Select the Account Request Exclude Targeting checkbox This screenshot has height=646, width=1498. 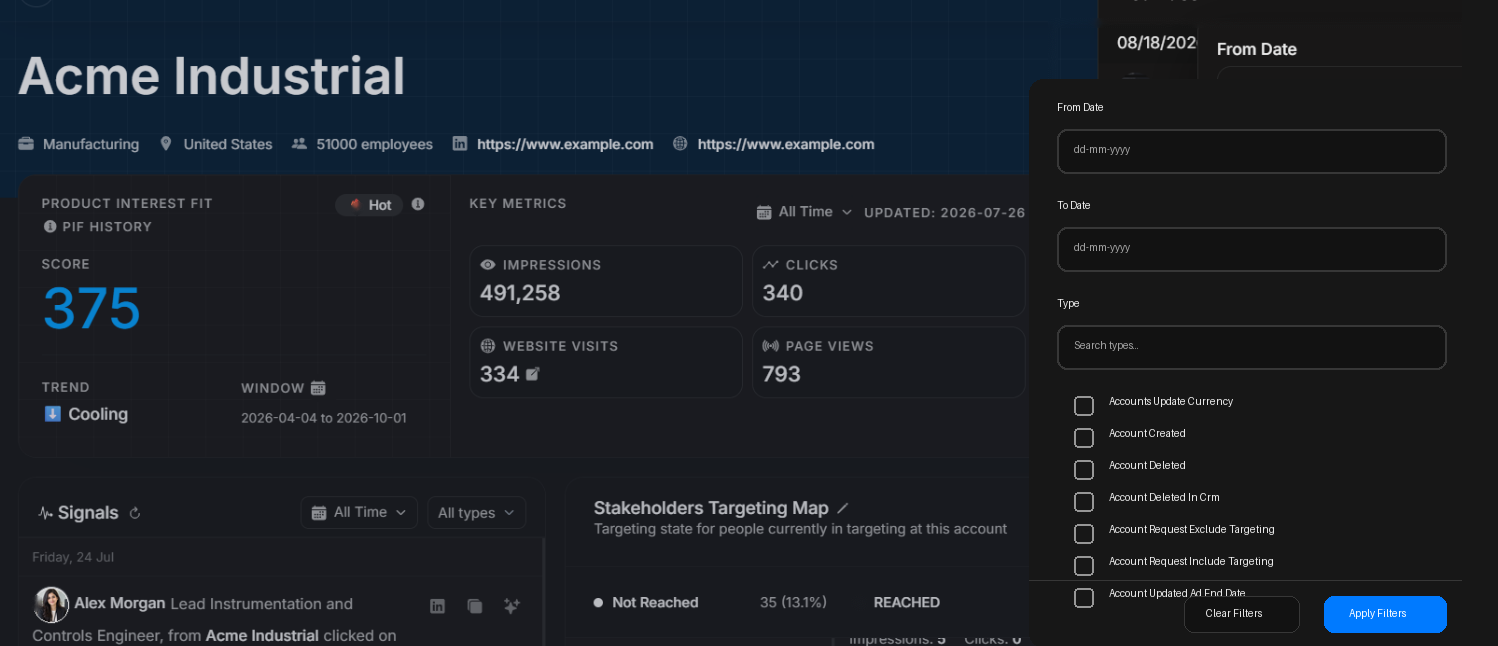click(x=1084, y=534)
